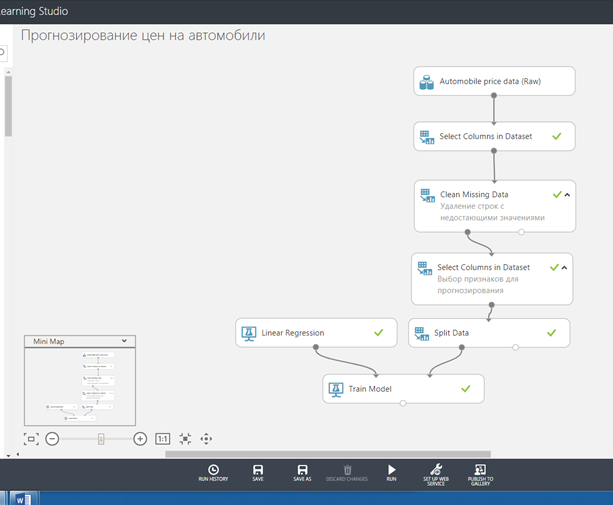Viewport: 613px width, 505px height.
Task: Click Publish to Gallery icon
Action: pyautogui.click(x=480, y=473)
